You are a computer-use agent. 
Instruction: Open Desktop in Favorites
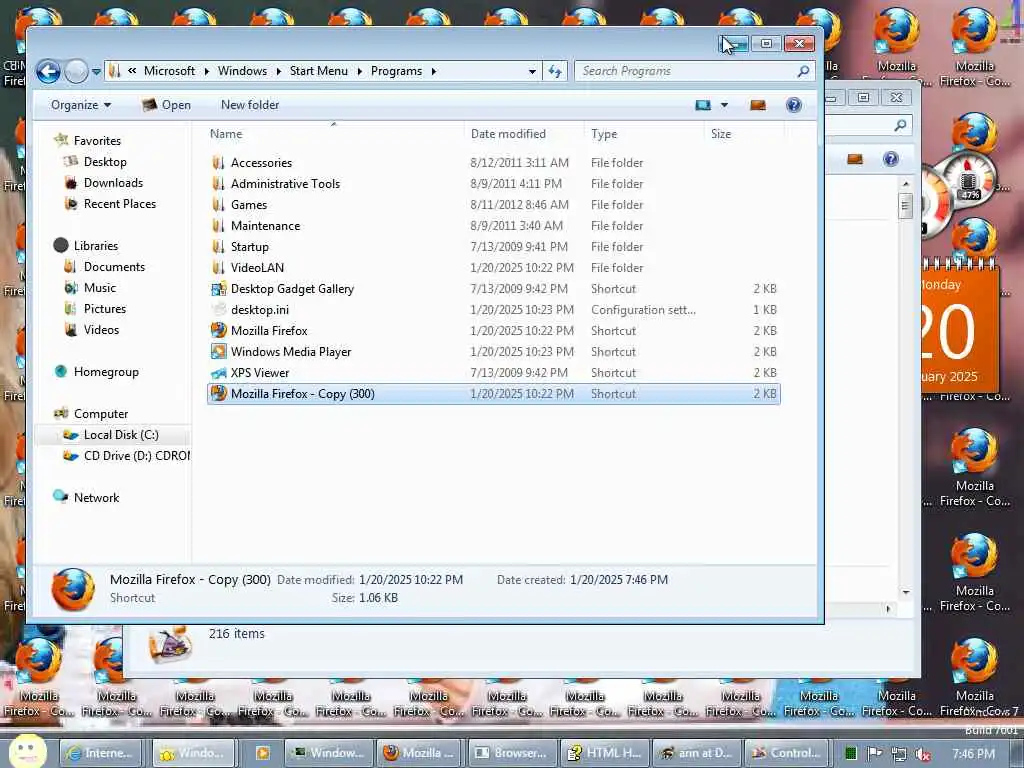[x=104, y=162]
